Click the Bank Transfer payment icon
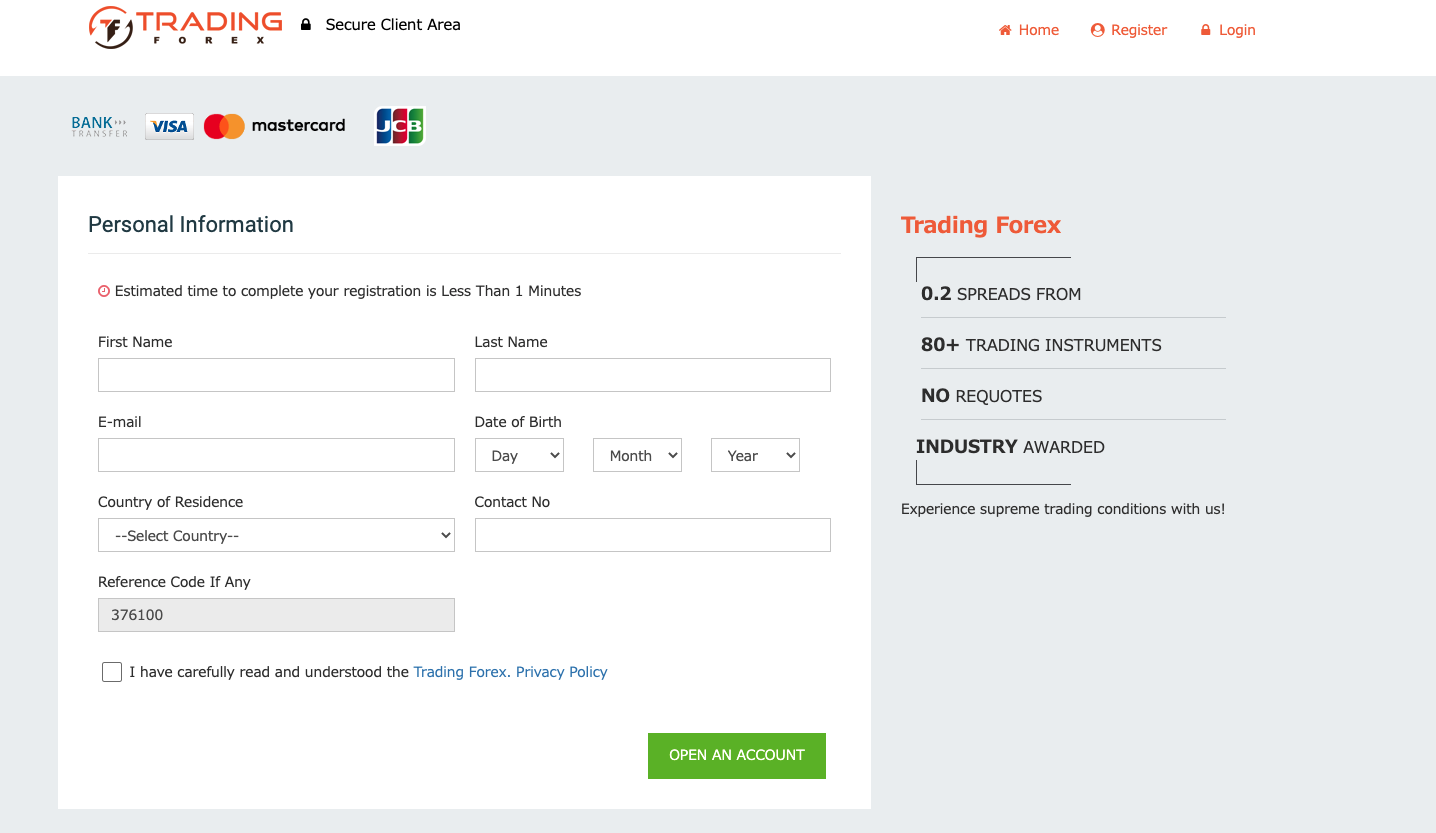Screen dimensions: 1436x833 coord(100,126)
